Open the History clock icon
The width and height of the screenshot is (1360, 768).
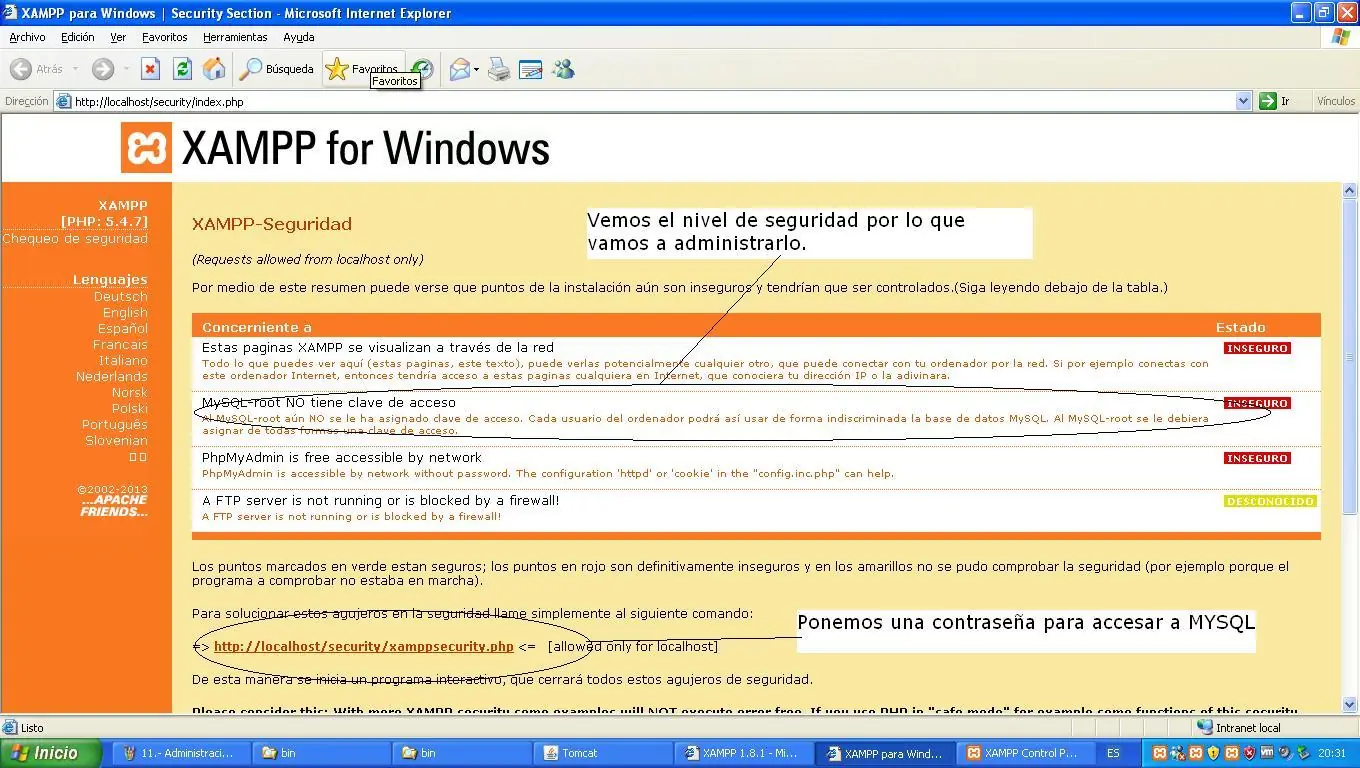coord(424,69)
